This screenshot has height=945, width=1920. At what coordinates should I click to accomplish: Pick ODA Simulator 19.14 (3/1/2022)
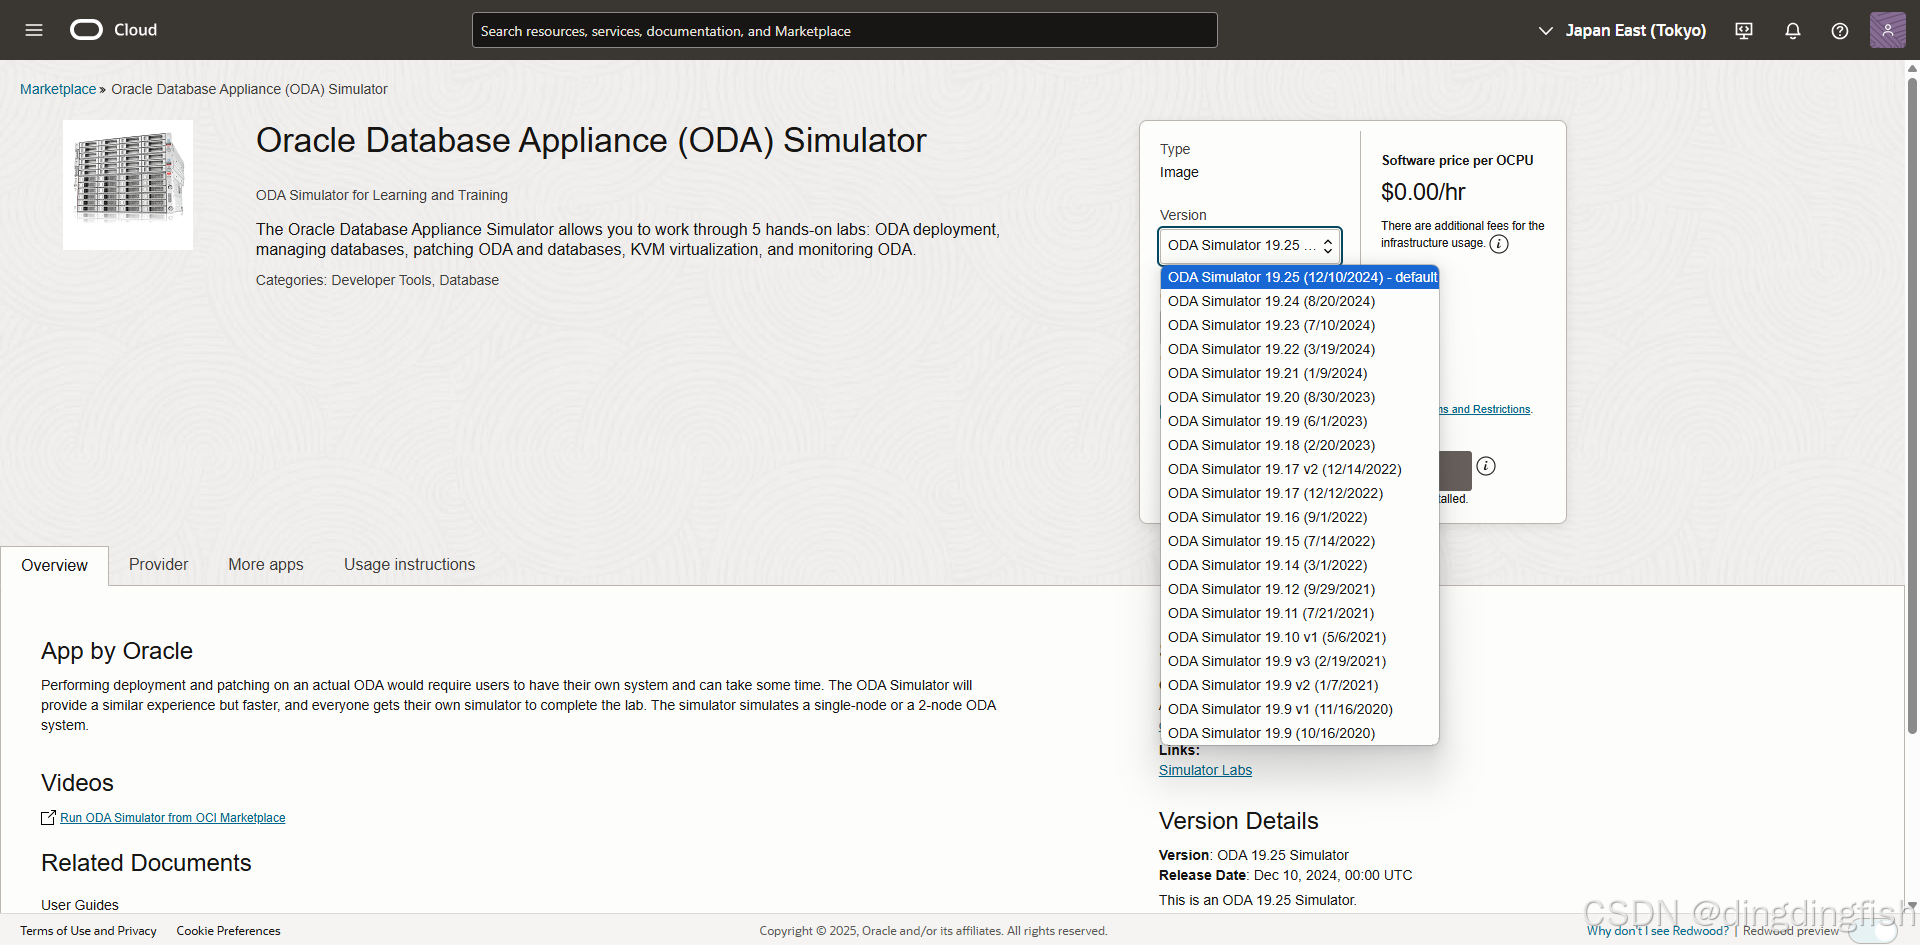(x=1300, y=565)
